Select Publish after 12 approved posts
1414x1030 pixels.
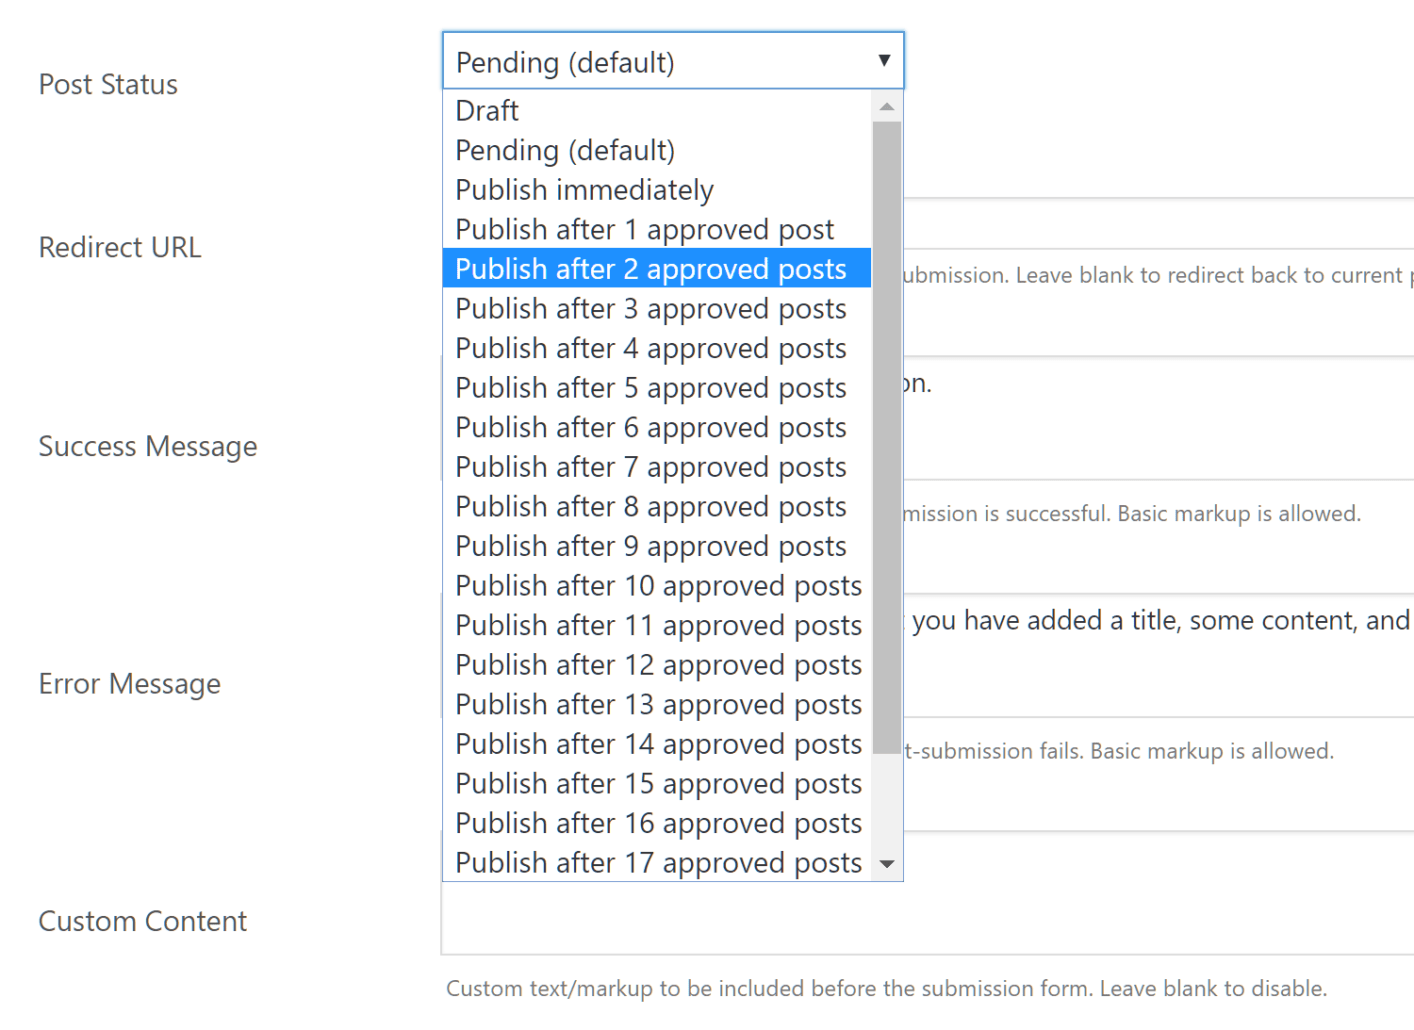(658, 665)
